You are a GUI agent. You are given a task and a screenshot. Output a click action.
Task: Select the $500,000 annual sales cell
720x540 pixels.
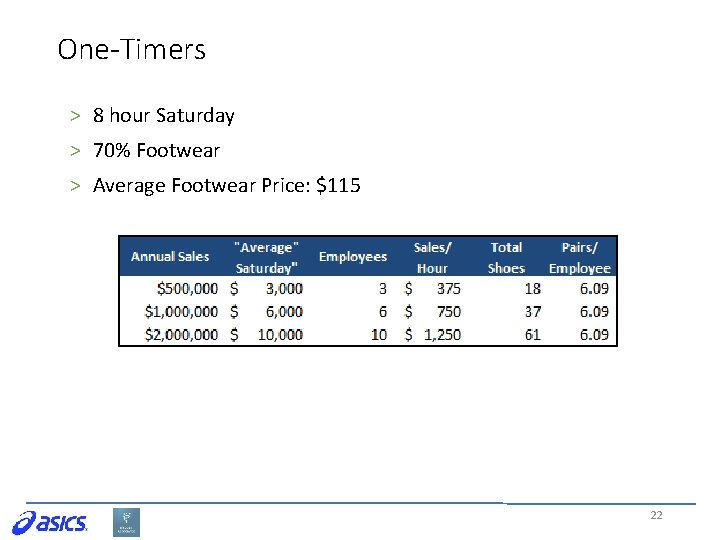point(187,288)
